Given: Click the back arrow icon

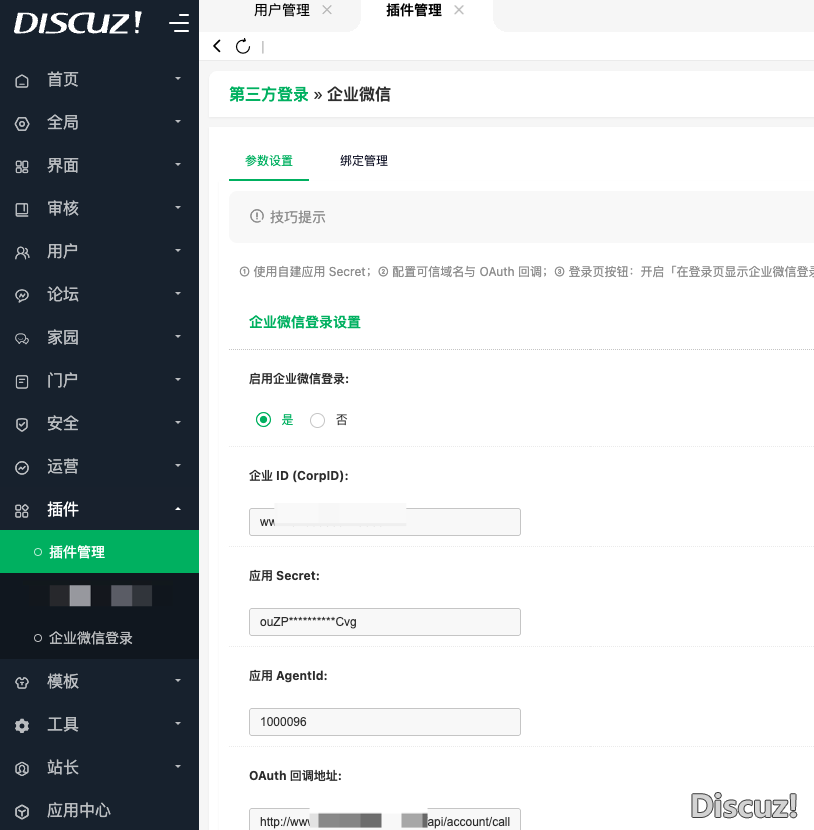Looking at the screenshot, I should [217, 46].
